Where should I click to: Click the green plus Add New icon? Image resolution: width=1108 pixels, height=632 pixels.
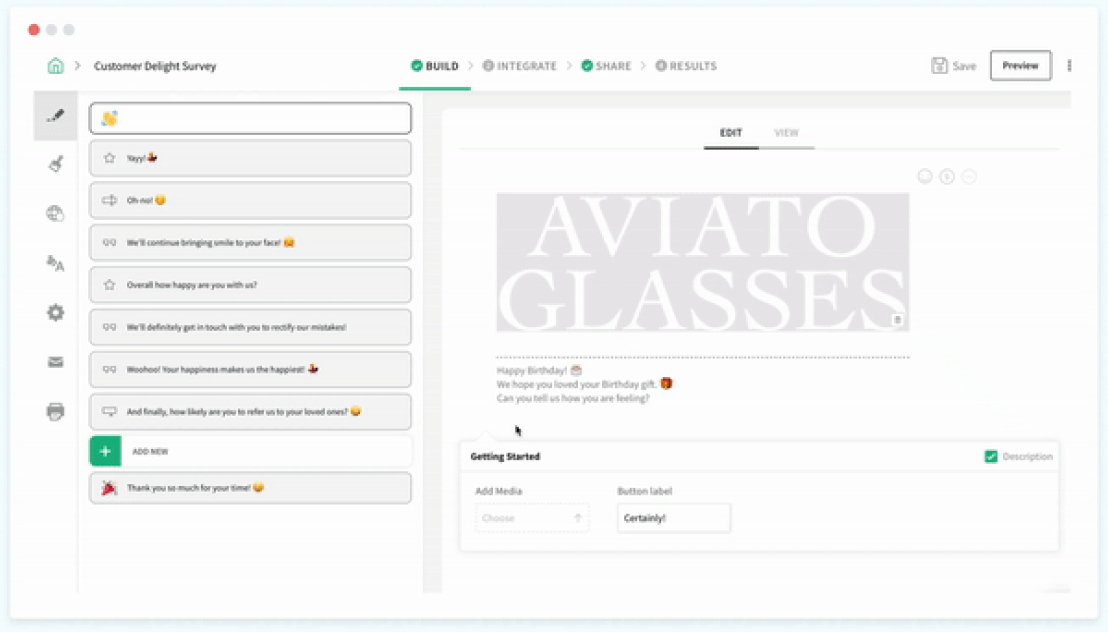pyautogui.click(x=105, y=451)
